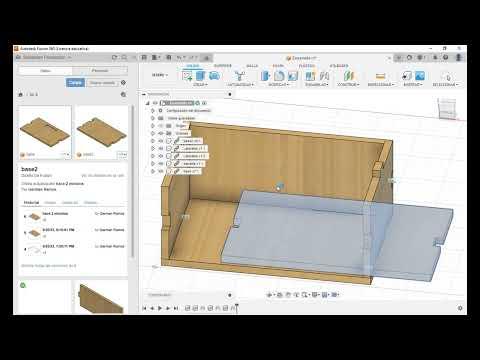Tick the base2 component selection checkbox

coord(169,141)
